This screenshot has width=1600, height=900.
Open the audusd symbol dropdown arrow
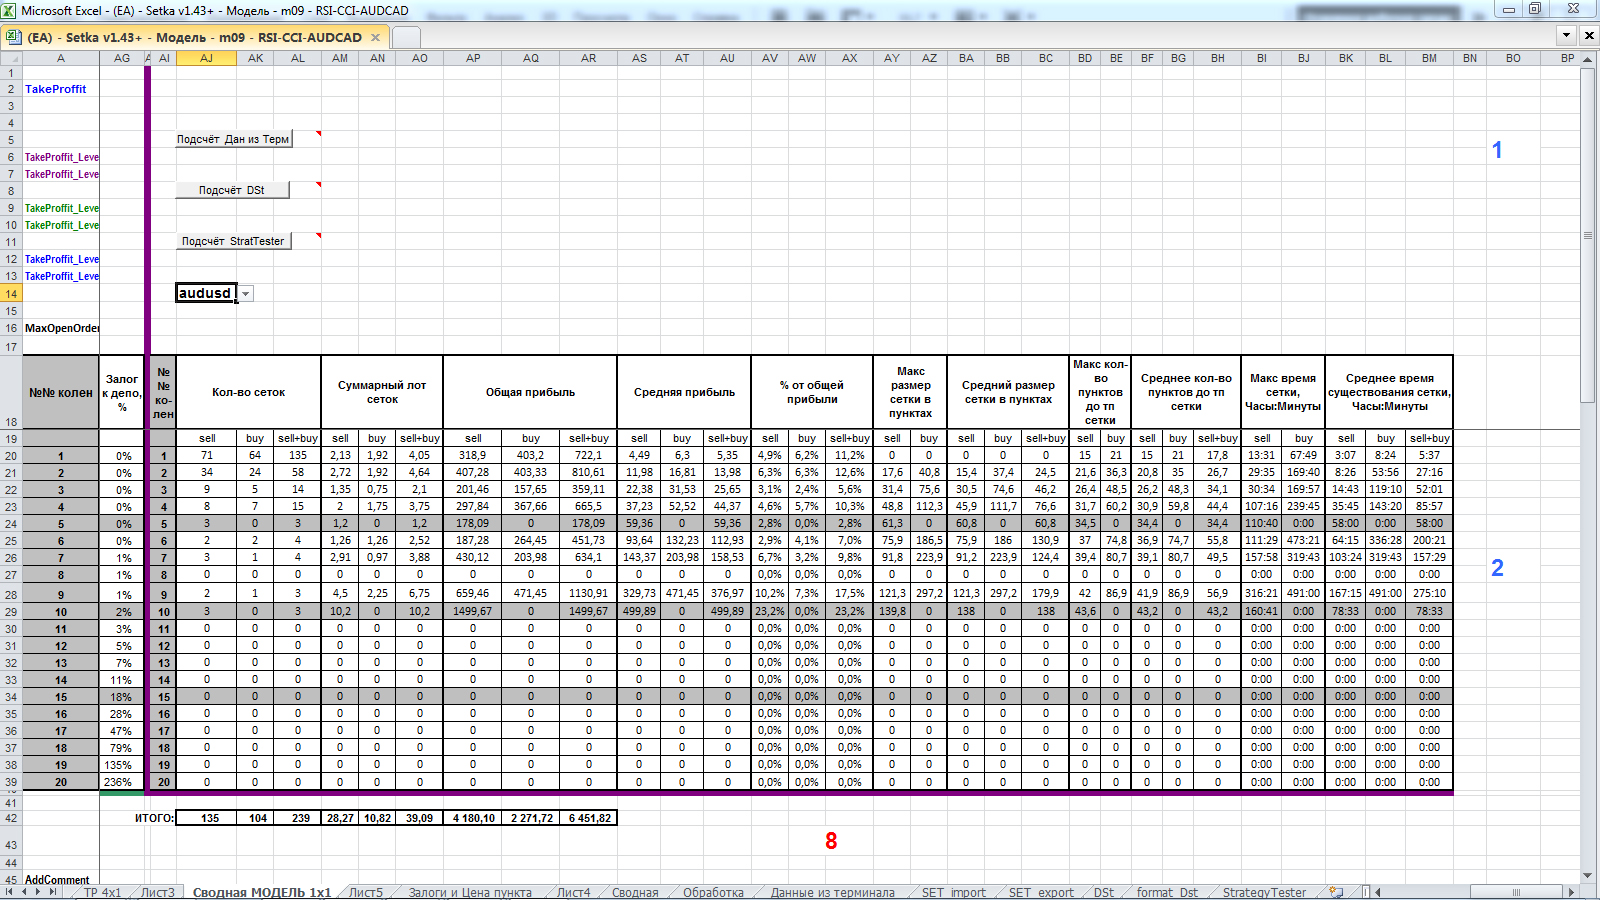tap(245, 294)
